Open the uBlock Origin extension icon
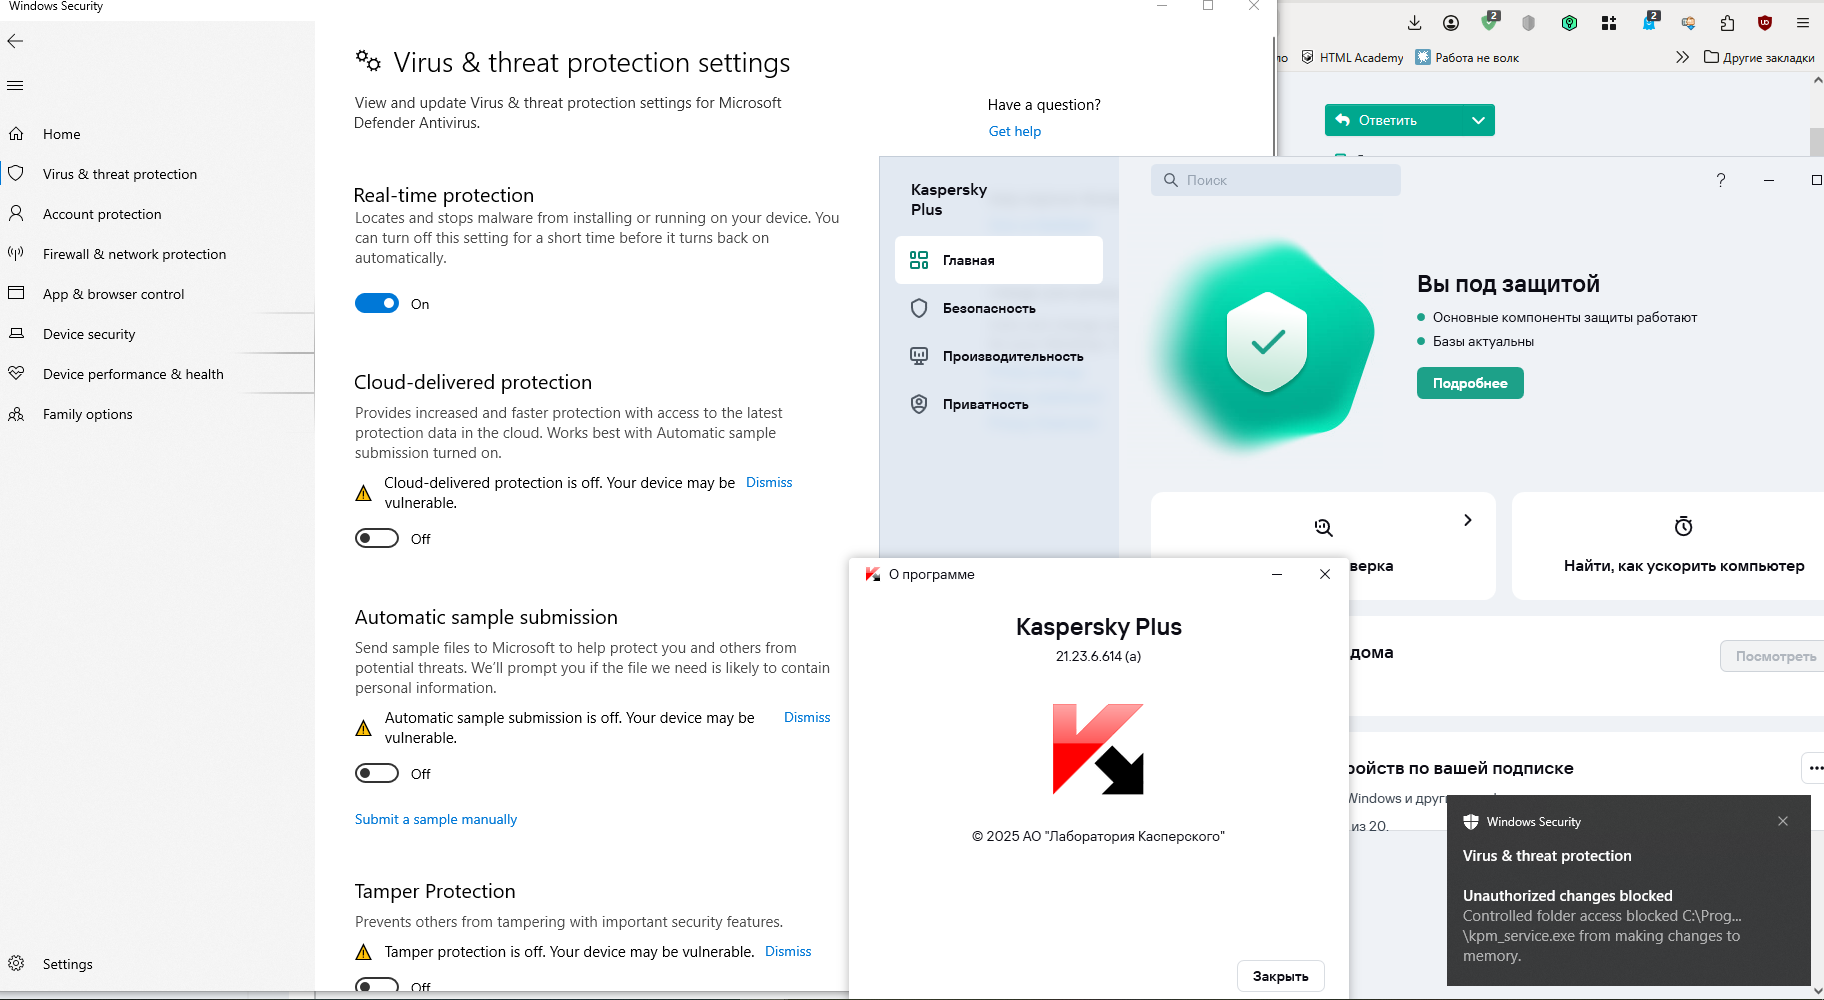Screen dimensions: 1824x1000 (x=1765, y=23)
